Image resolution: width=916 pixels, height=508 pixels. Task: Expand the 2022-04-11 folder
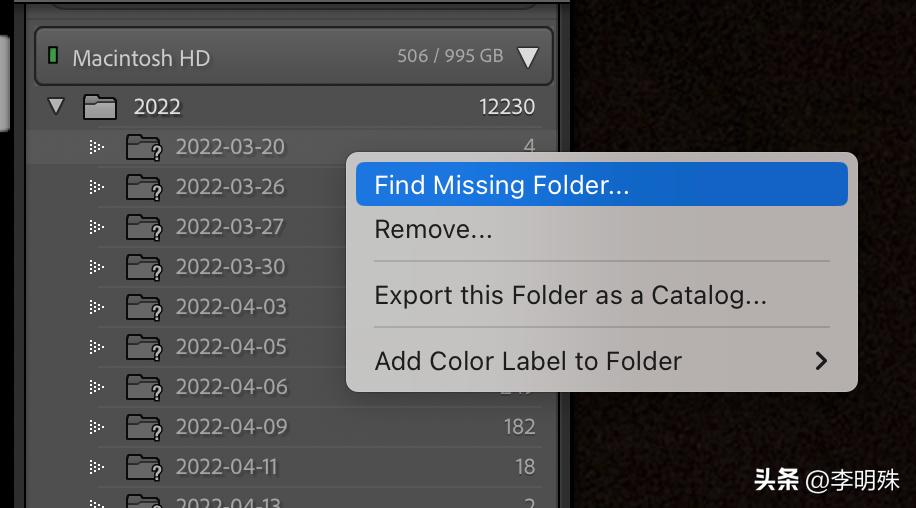(x=96, y=467)
